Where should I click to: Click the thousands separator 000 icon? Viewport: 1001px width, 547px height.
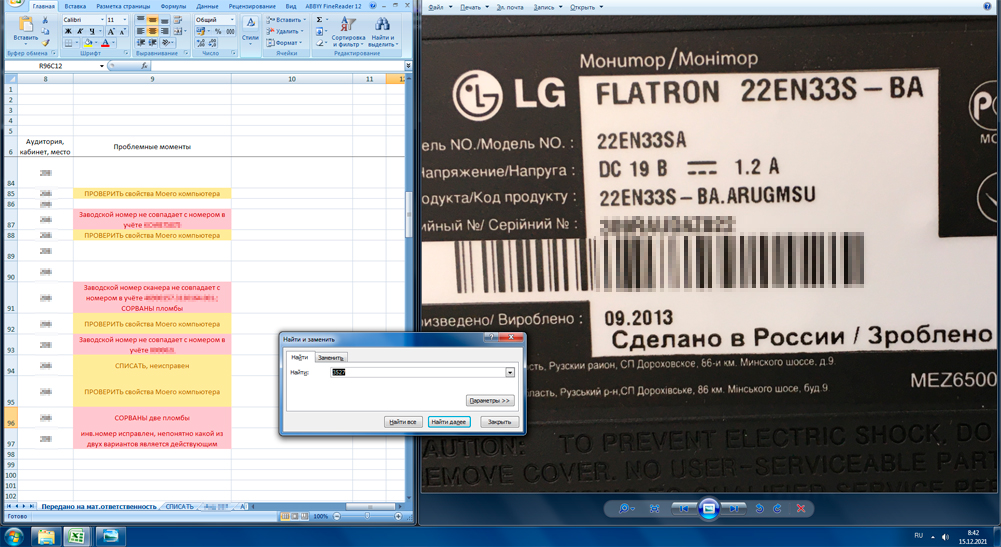click(x=230, y=31)
